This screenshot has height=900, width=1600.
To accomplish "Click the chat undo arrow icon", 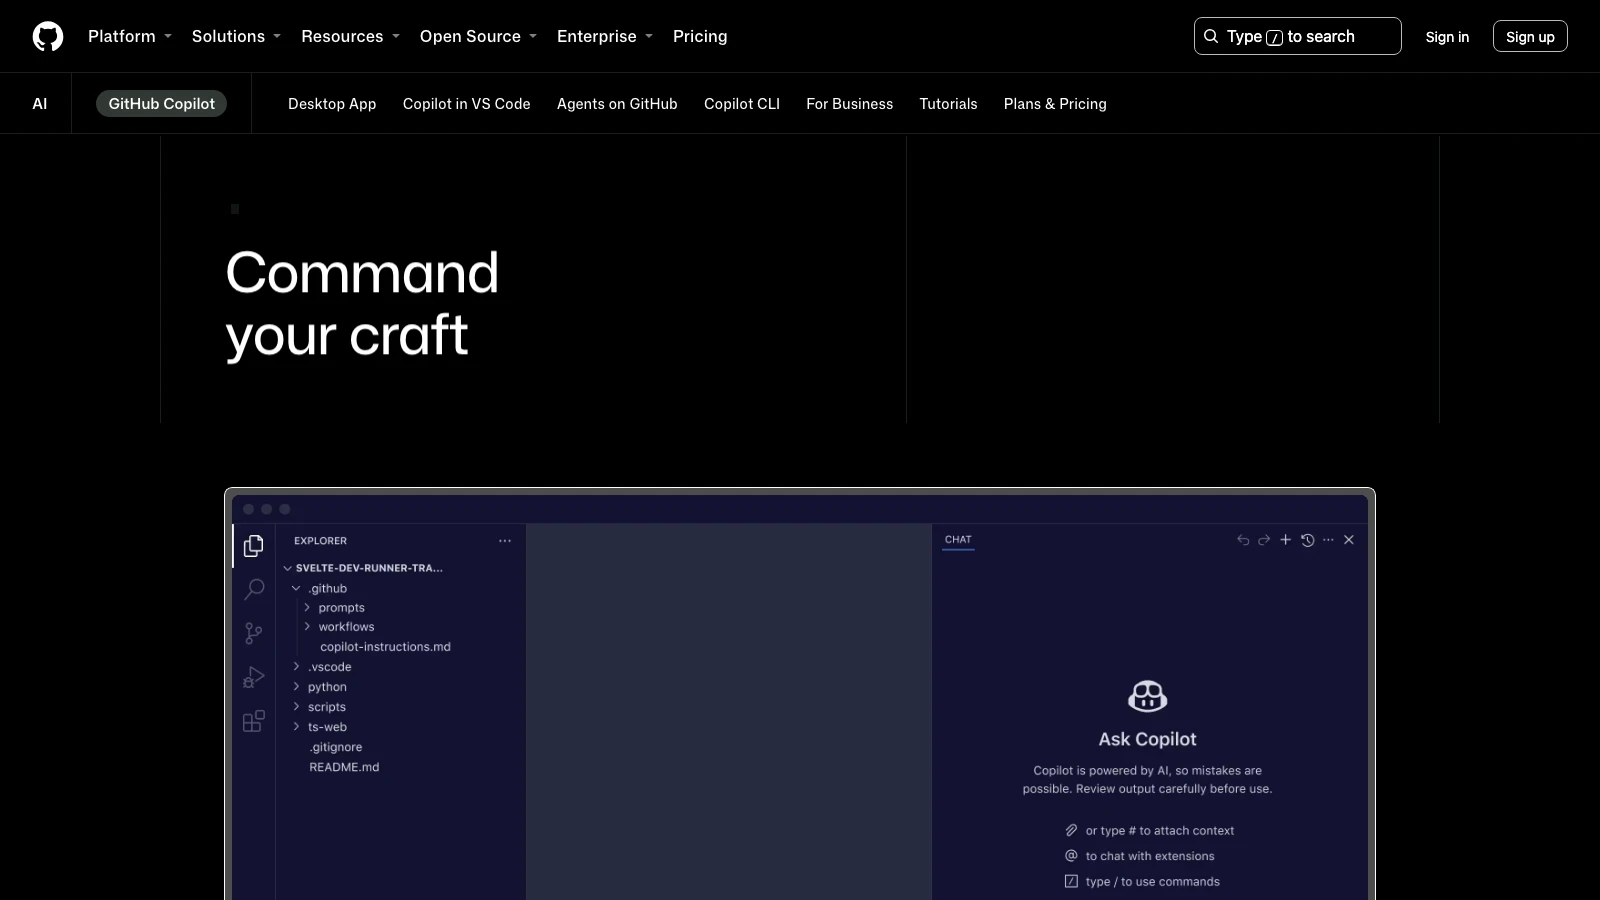I will pos(1243,540).
